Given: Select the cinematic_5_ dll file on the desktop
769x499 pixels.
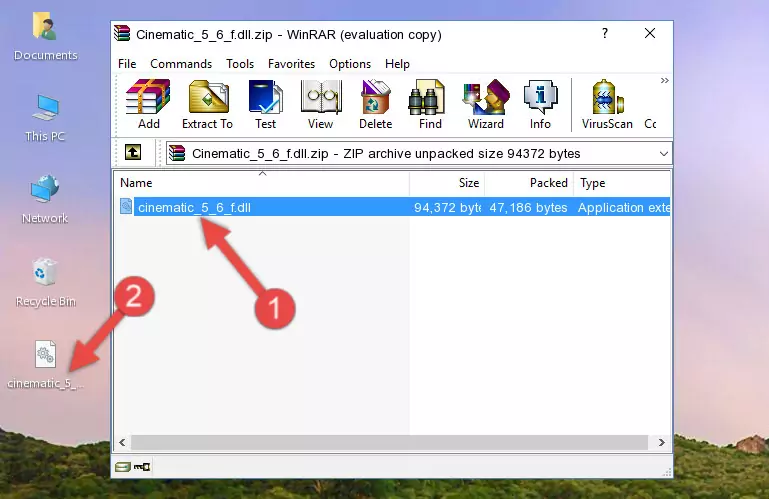Looking at the screenshot, I should pyautogui.click(x=45, y=365).
